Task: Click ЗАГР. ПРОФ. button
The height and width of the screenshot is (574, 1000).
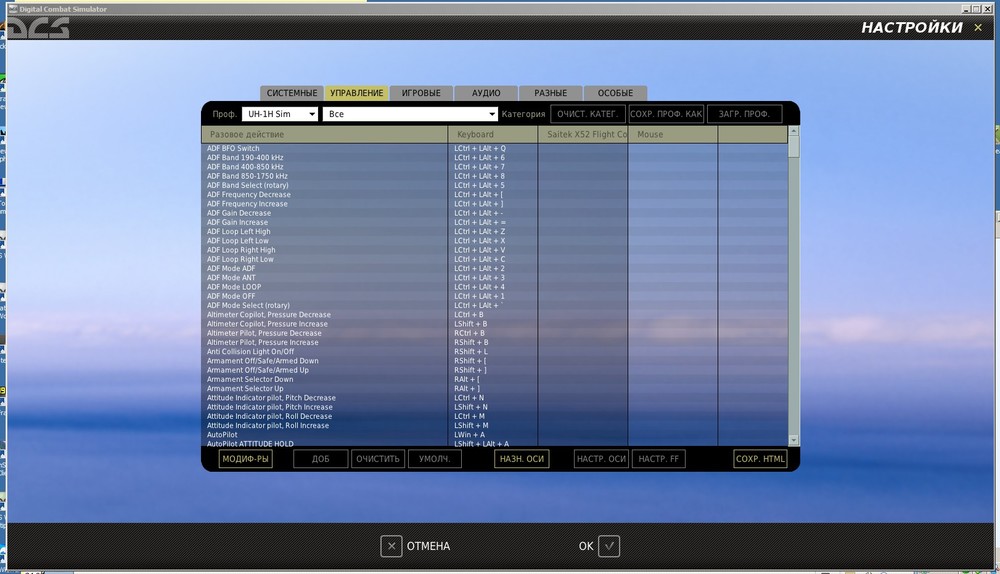Action: [x=744, y=114]
